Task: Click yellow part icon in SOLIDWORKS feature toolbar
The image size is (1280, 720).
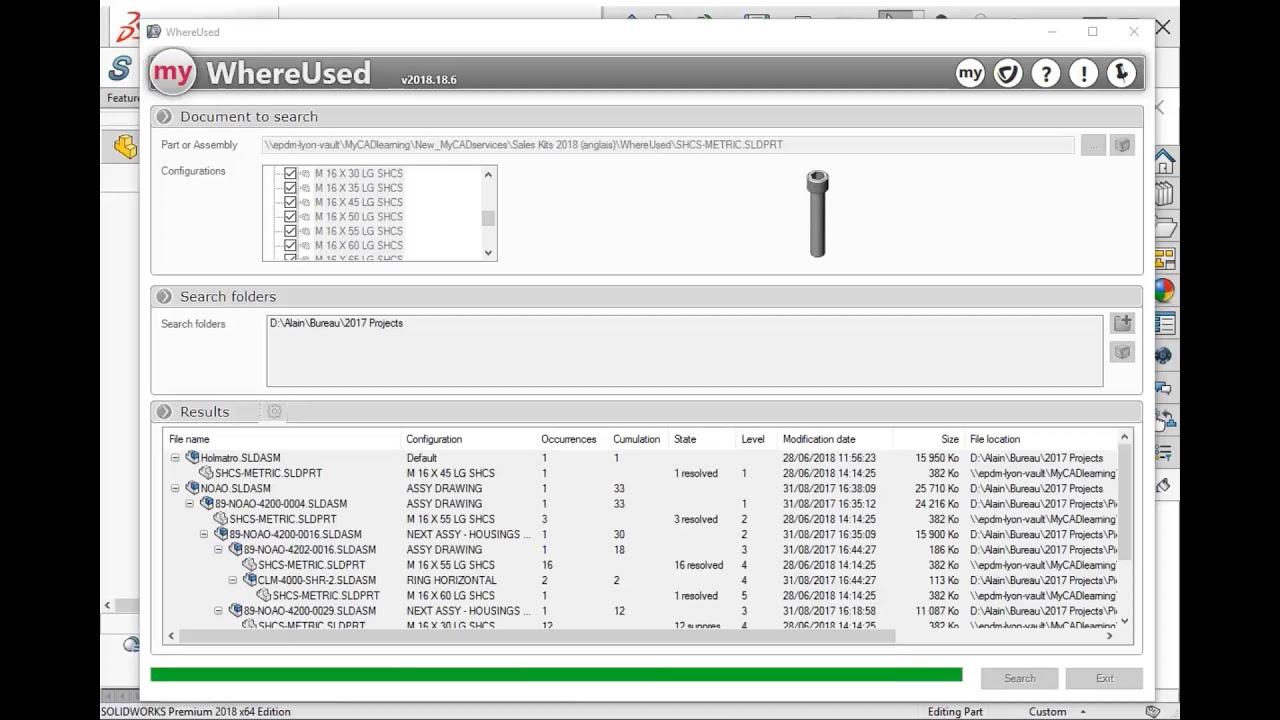Action: coord(125,146)
